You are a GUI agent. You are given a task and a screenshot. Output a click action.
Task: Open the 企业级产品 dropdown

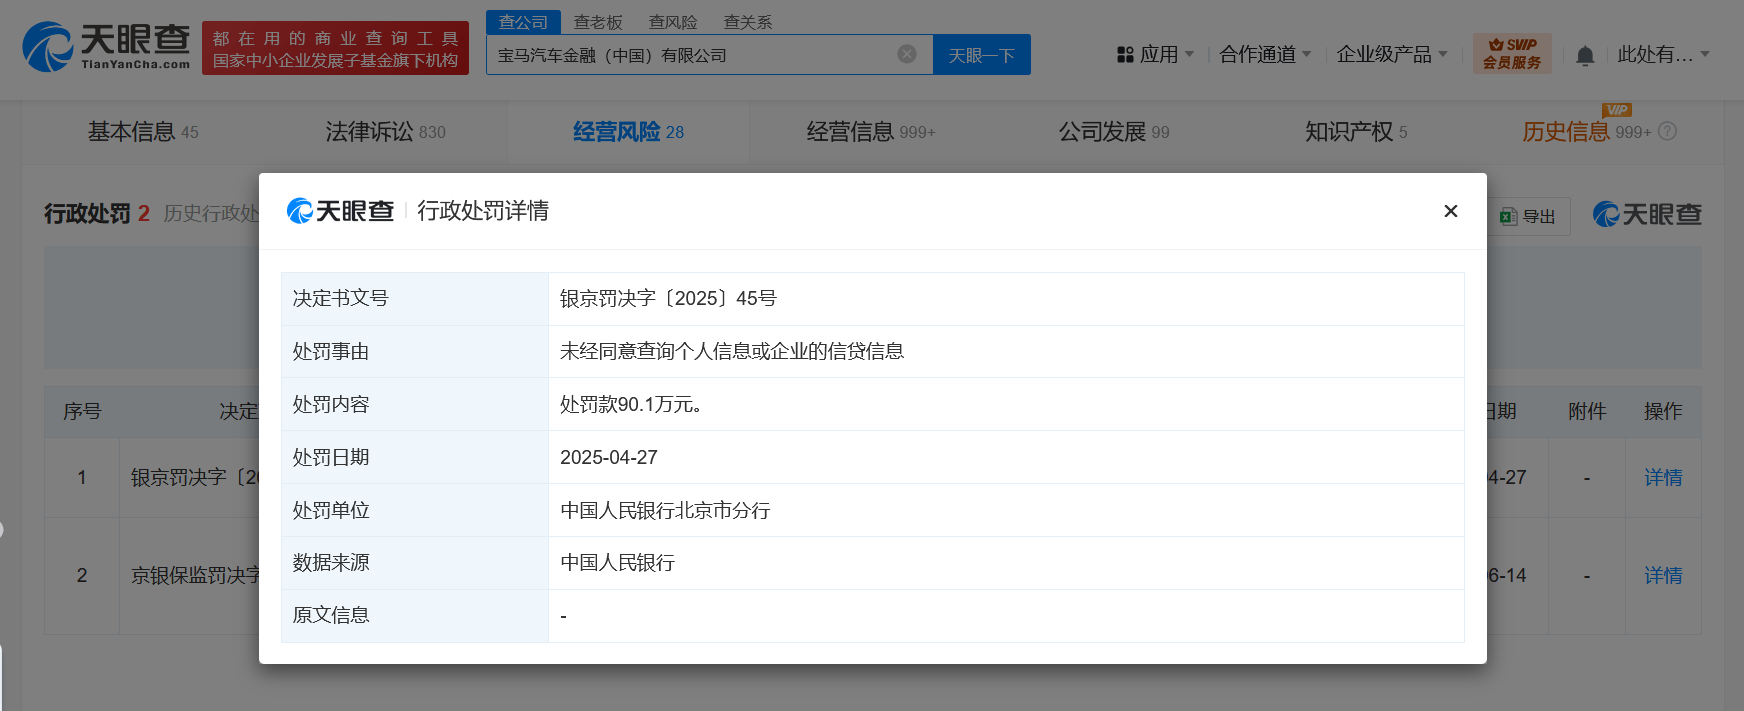[x=1391, y=55]
